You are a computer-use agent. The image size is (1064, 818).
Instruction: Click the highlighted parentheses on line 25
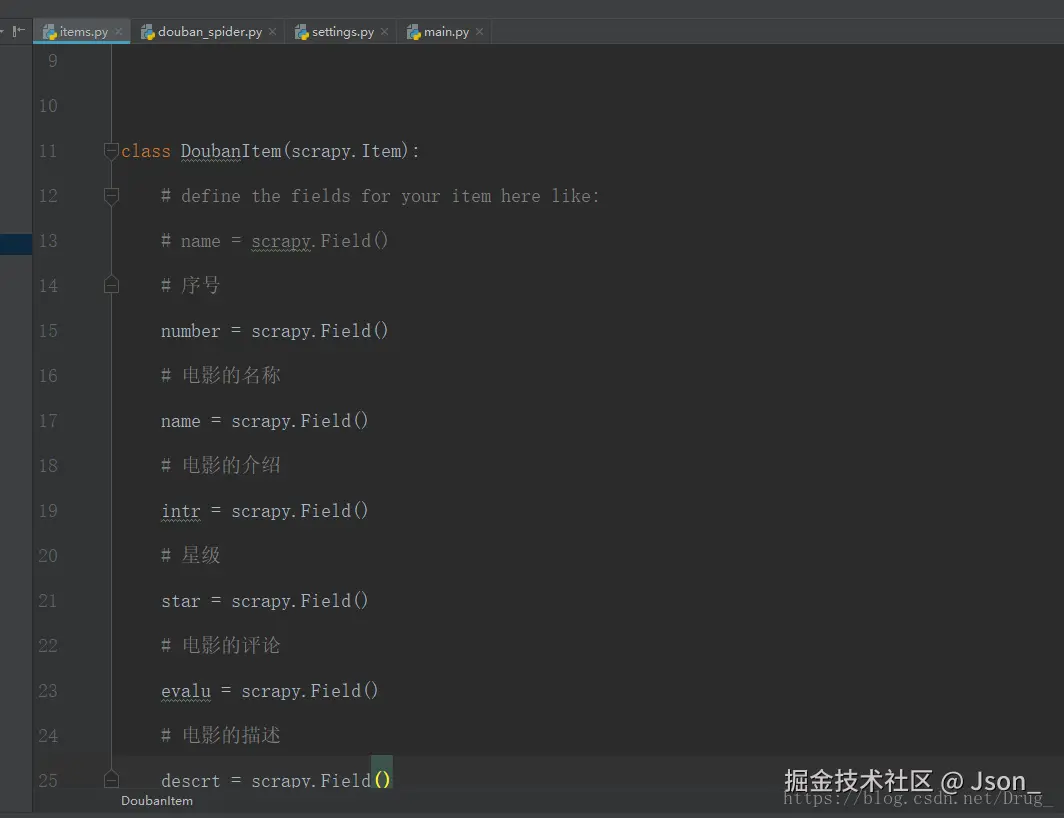382,779
